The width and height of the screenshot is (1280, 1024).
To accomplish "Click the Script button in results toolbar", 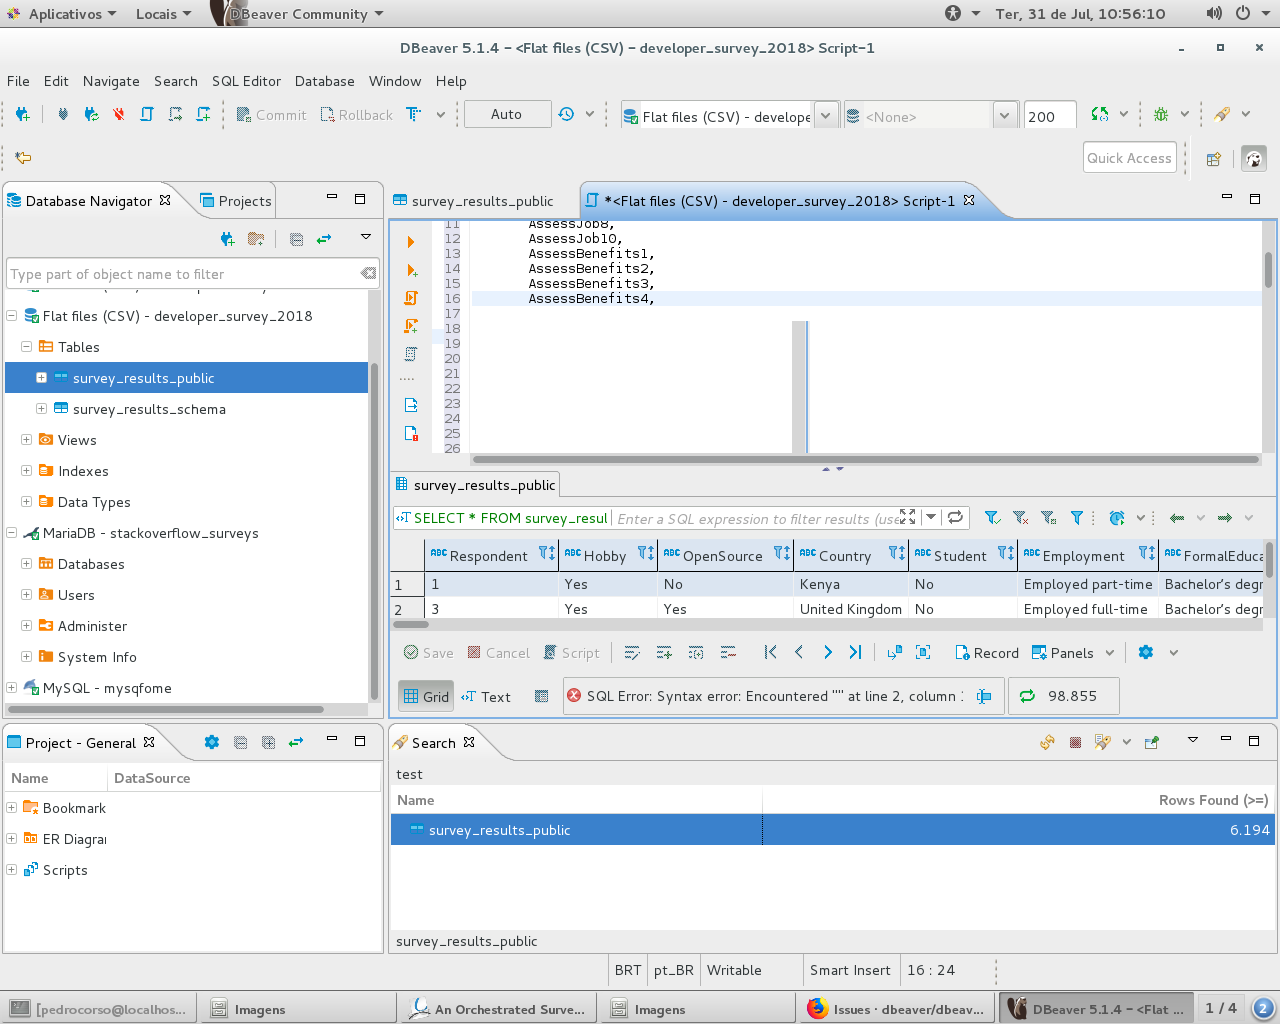I will pyautogui.click(x=571, y=653).
